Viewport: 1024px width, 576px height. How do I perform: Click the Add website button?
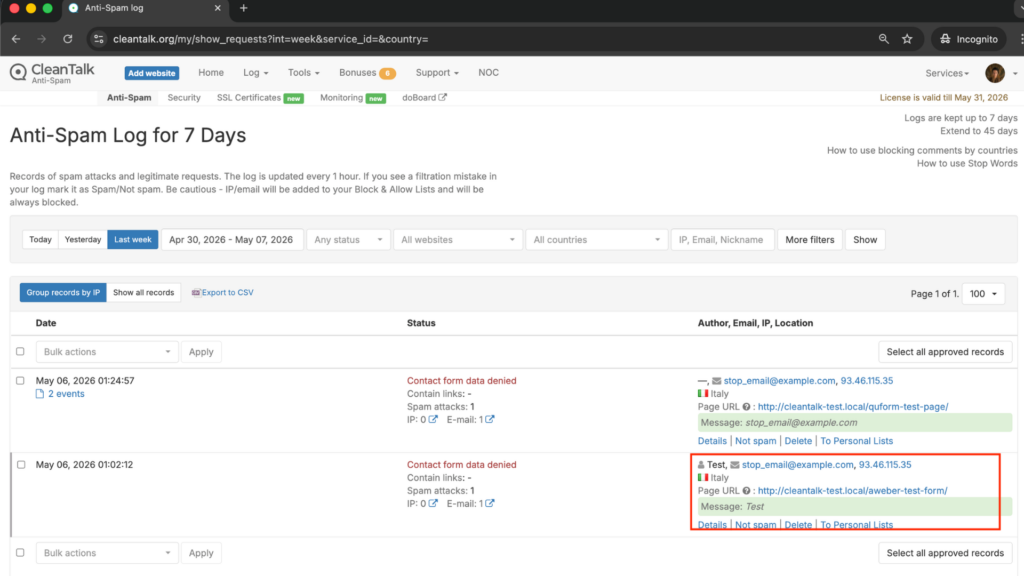[x=152, y=73]
